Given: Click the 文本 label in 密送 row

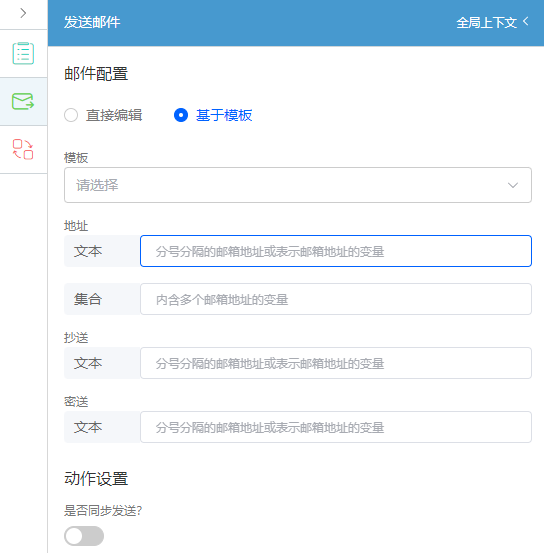Looking at the screenshot, I should tap(88, 427).
